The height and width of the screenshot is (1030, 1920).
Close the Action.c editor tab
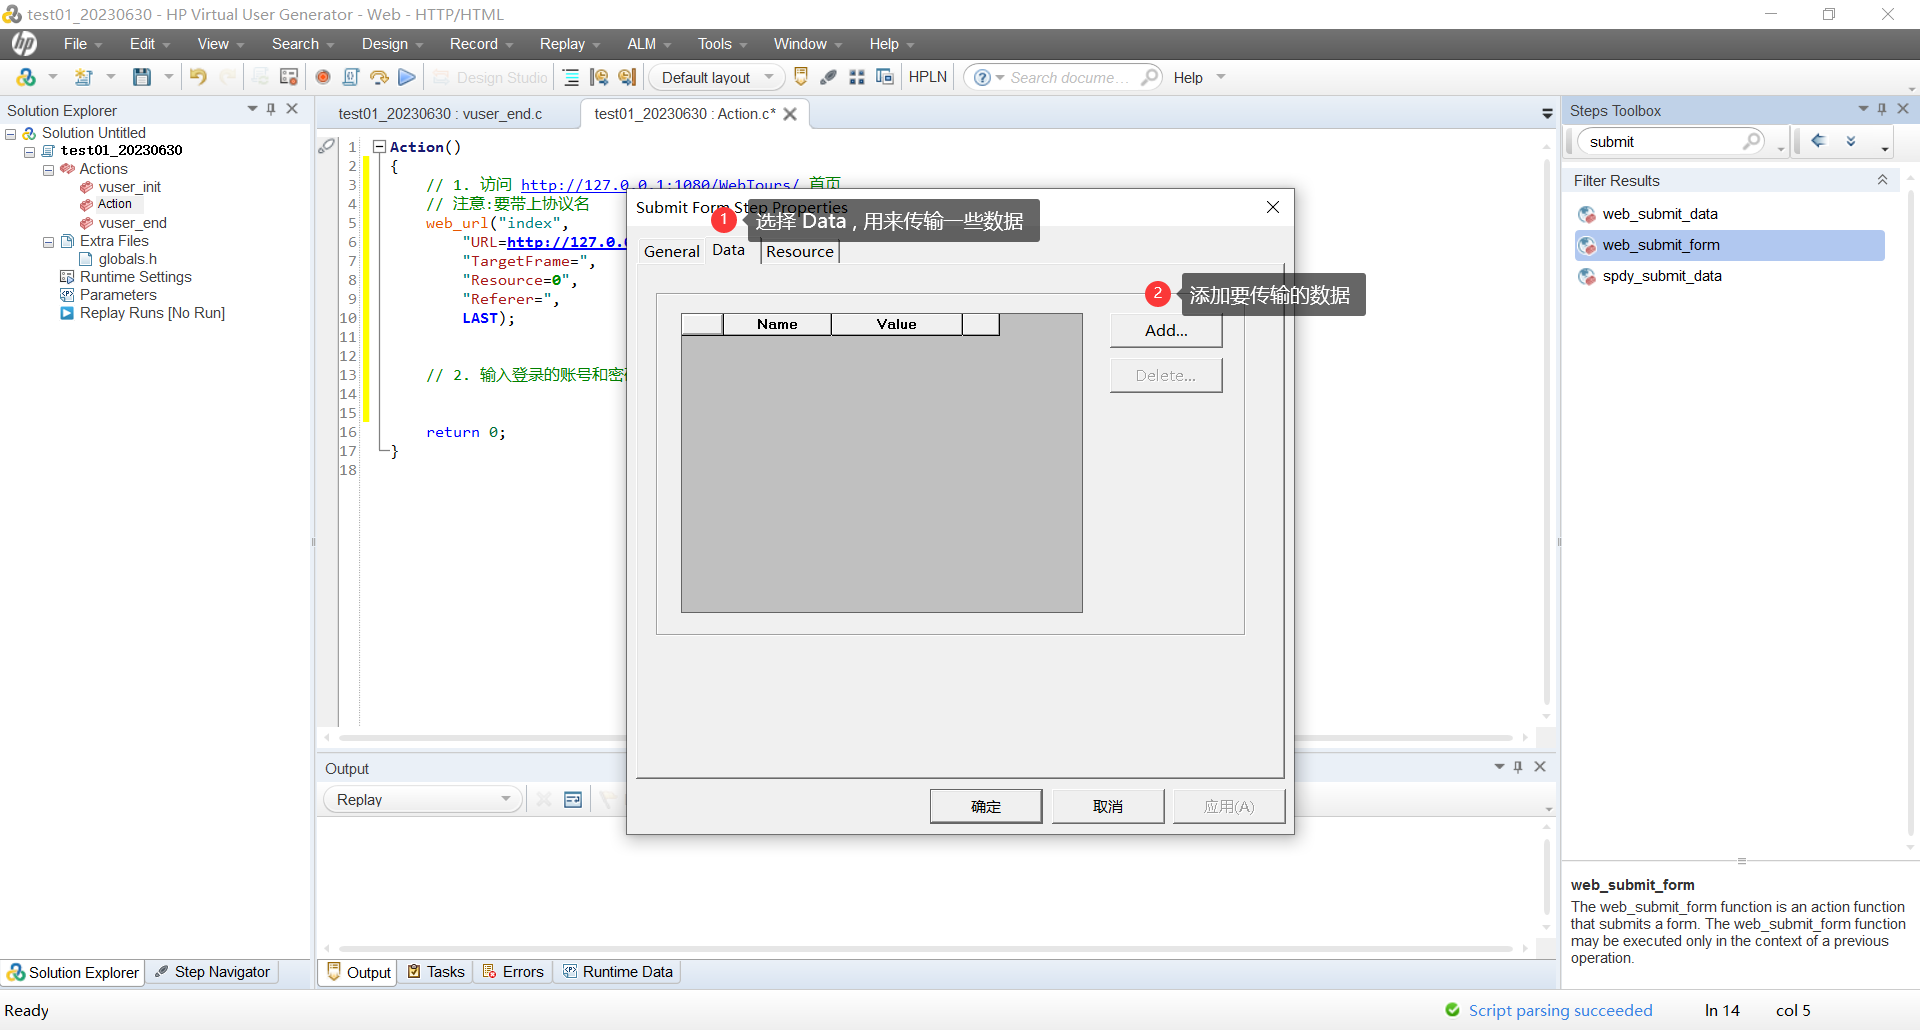[790, 114]
